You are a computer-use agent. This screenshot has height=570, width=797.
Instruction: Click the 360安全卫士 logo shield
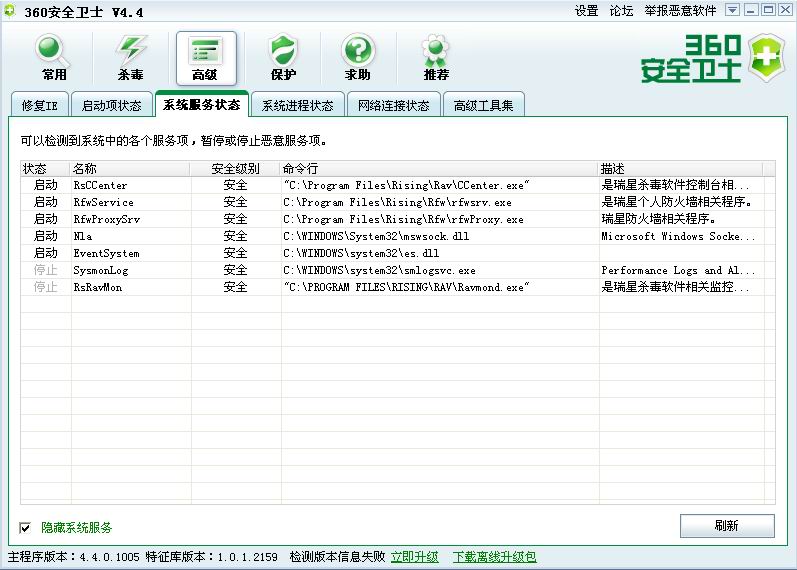click(x=767, y=57)
